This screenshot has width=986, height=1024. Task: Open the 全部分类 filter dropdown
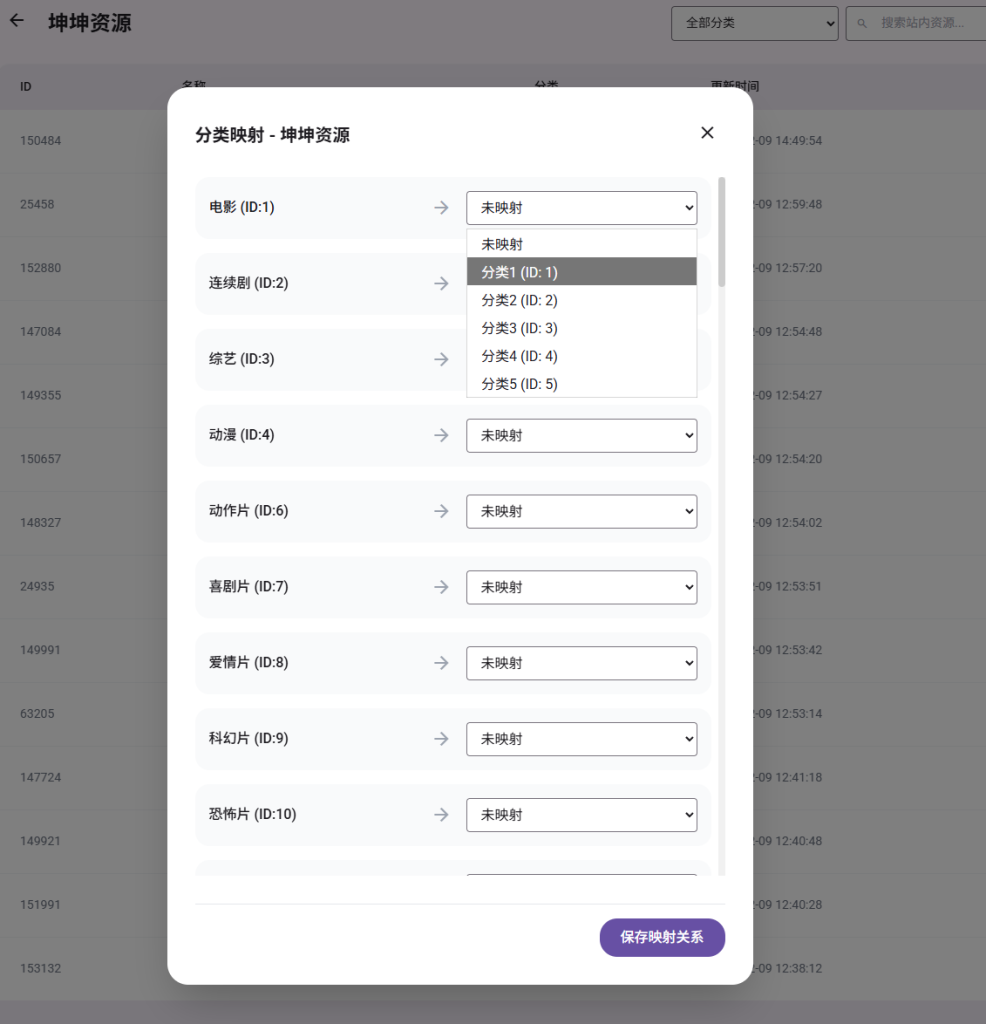click(x=754, y=22)
